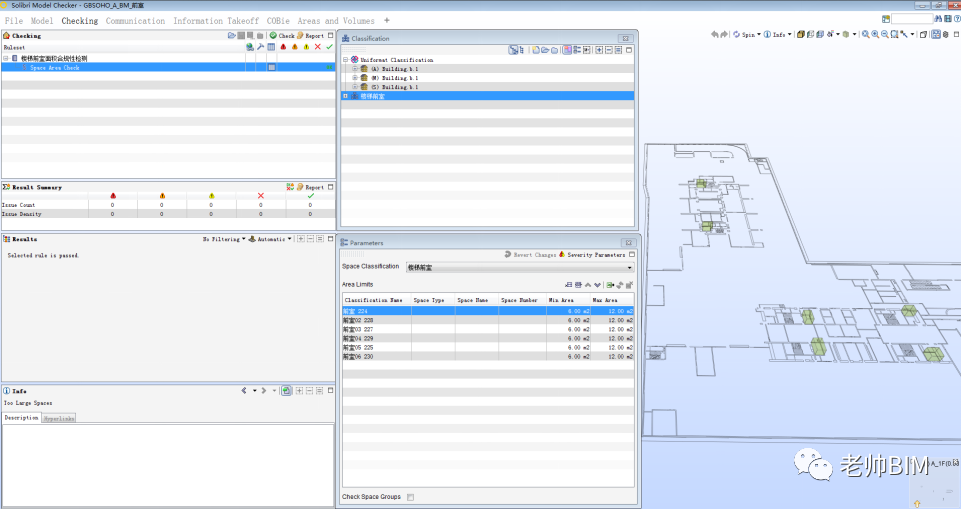961x509 pixels.
Task: Switch to the Model tab
Action: 42,21
